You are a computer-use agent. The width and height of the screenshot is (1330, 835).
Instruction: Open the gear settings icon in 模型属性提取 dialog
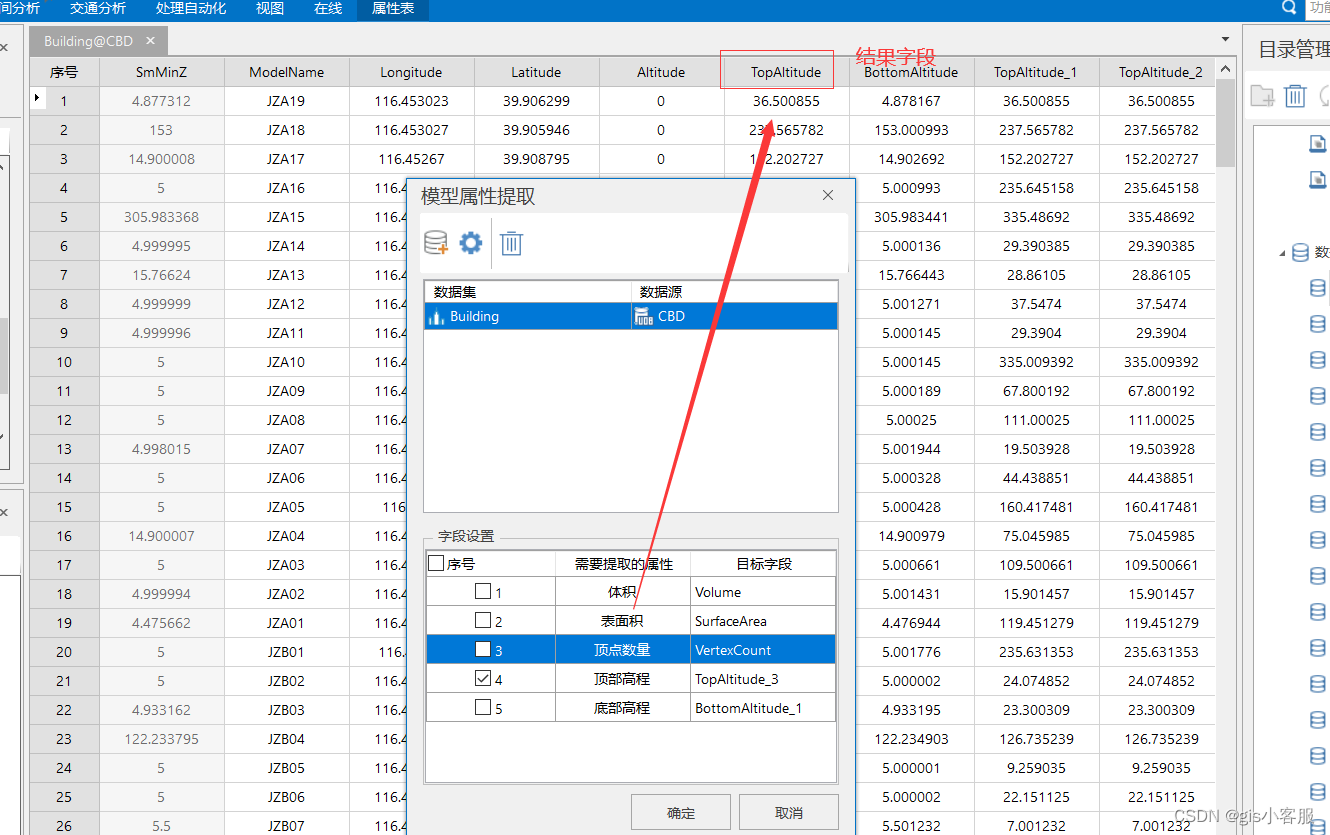coord(471,243)
